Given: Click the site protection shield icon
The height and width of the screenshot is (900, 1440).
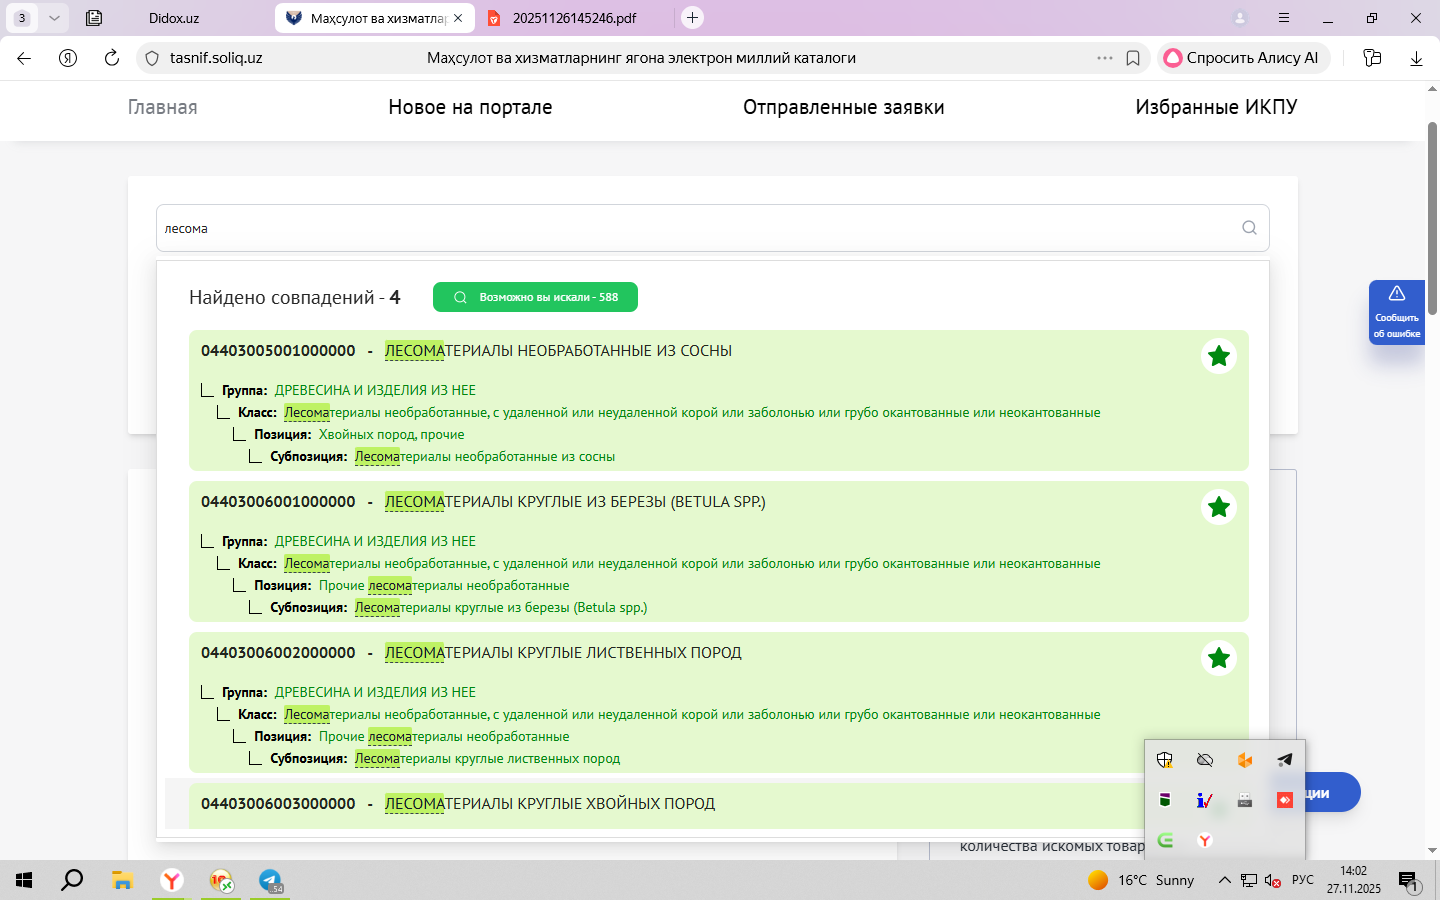Looking at the screenshot, I should pos(152,58).
